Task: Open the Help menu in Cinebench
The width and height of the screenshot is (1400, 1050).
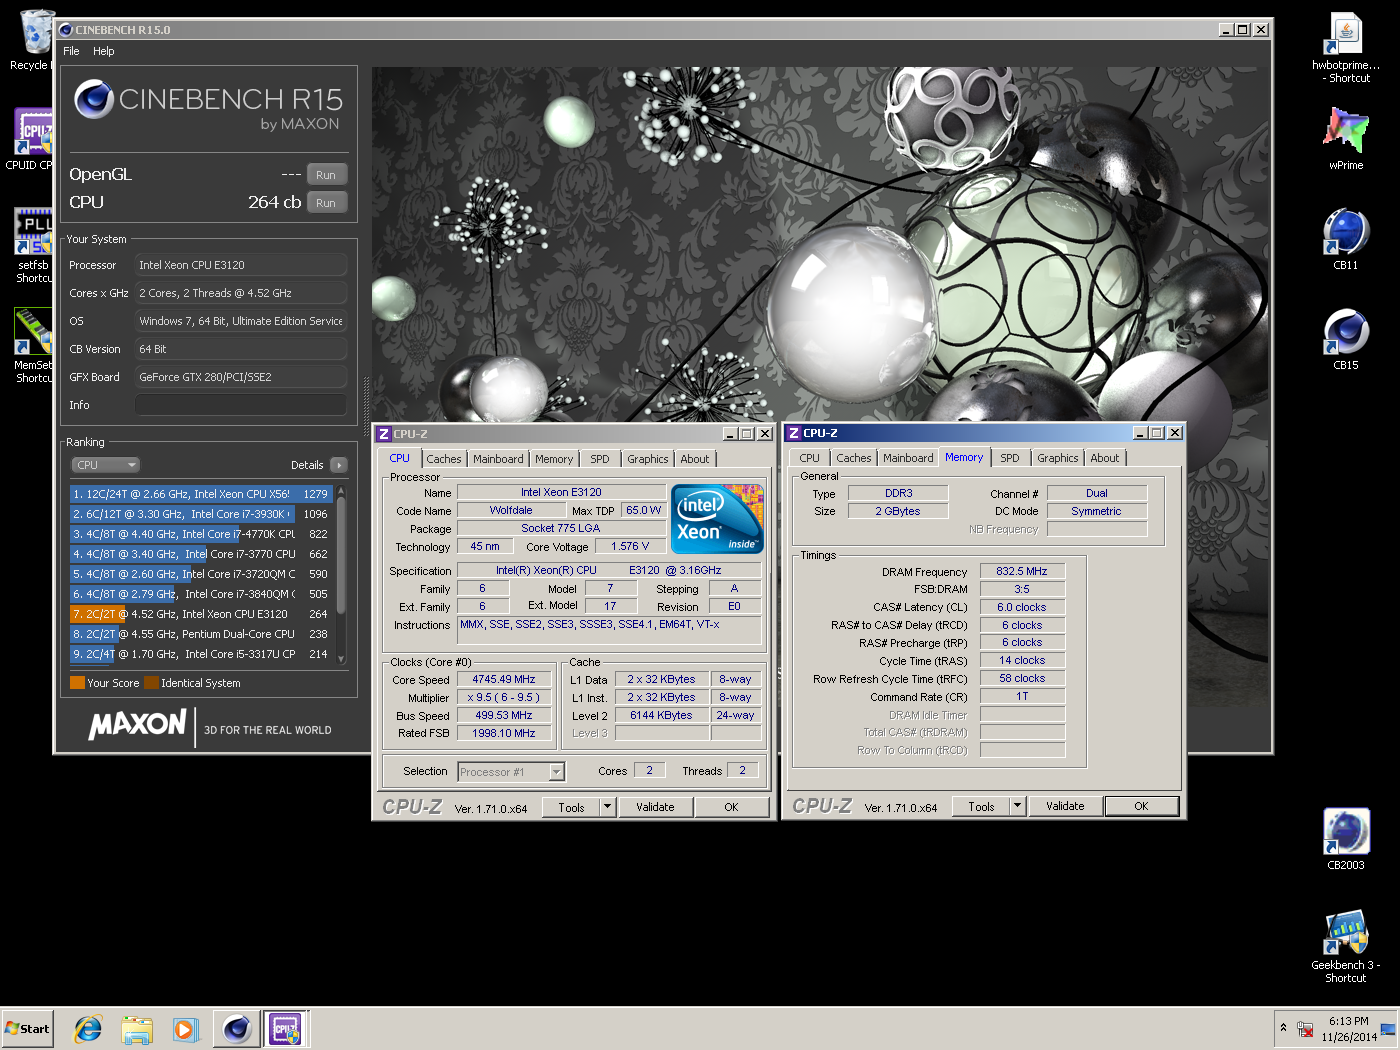Action: [x=104, y=51]
